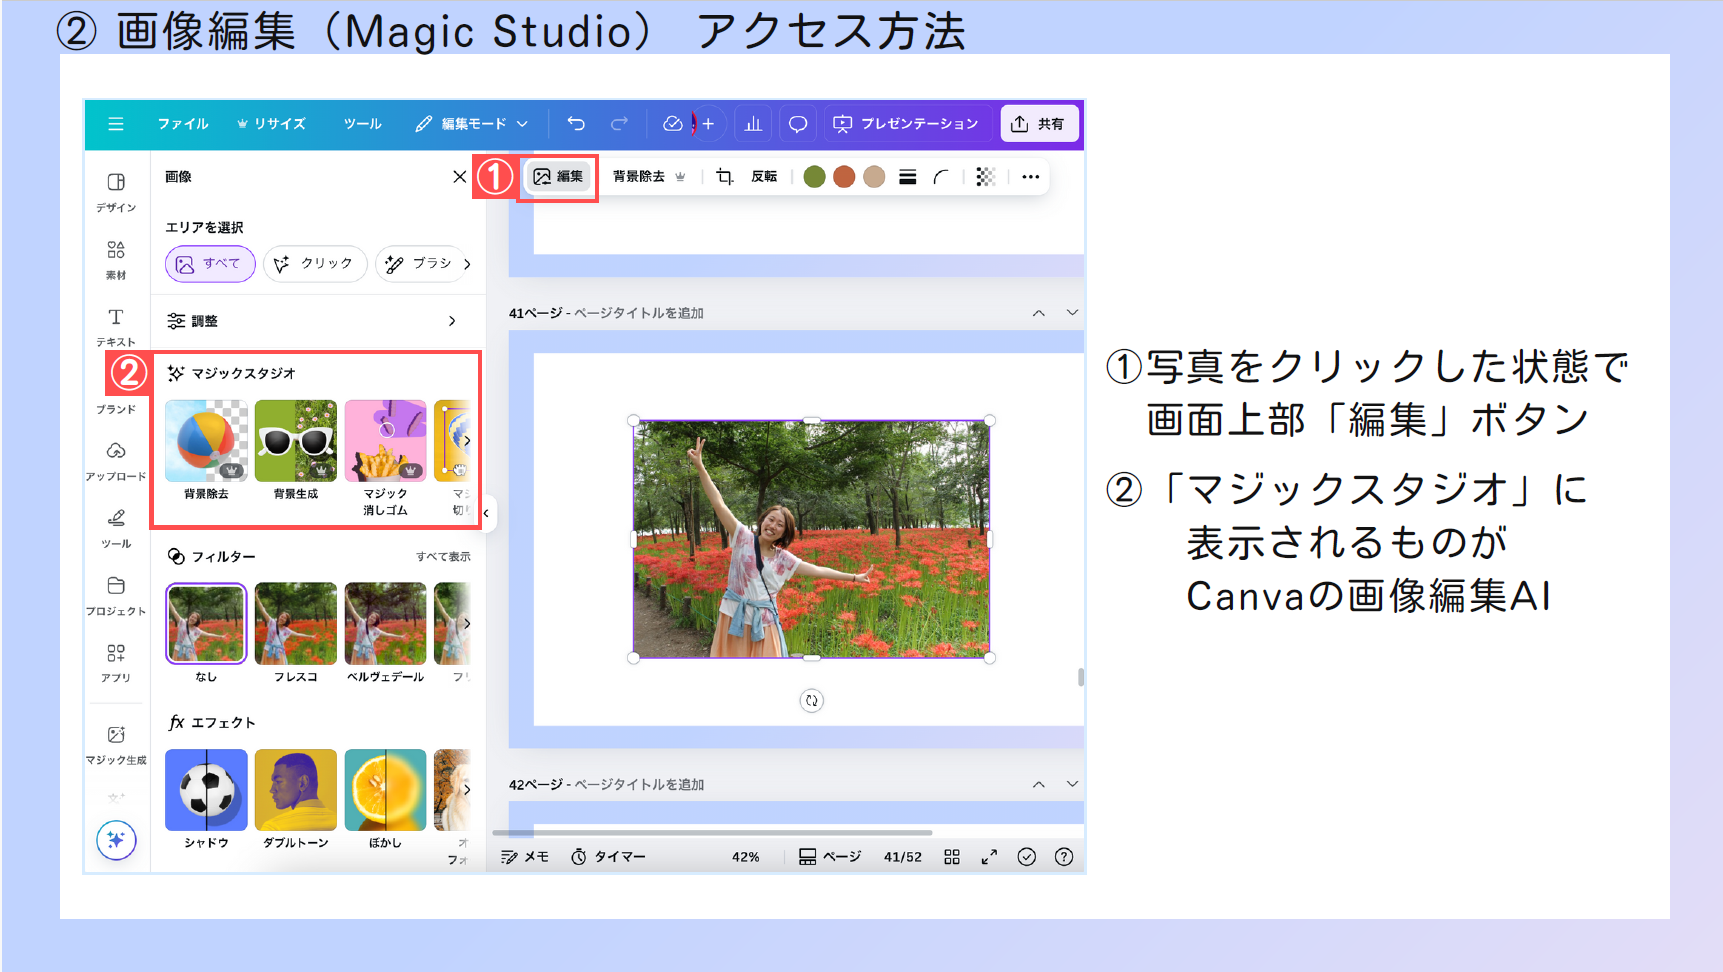1723x972 pixels.
Task: Open the テキスト text tool in sidebar
Action: (116, 326)
